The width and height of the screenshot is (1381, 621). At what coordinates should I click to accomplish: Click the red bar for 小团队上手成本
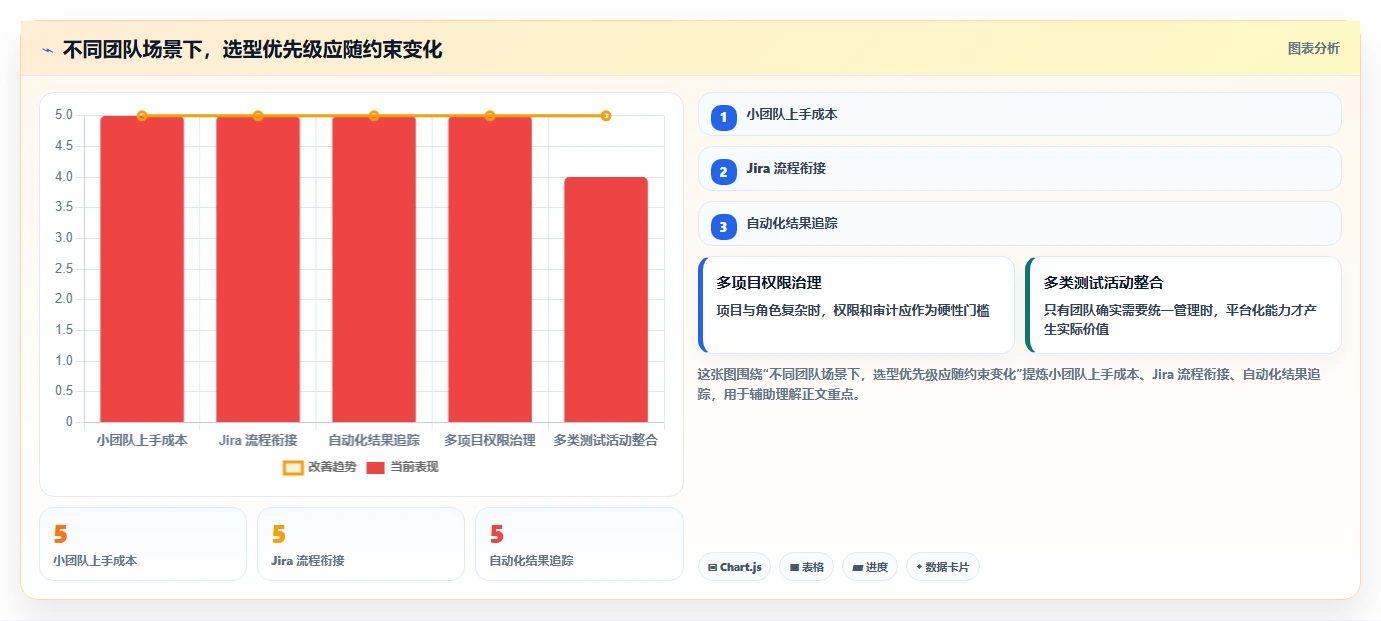click(x=142, y=269)
